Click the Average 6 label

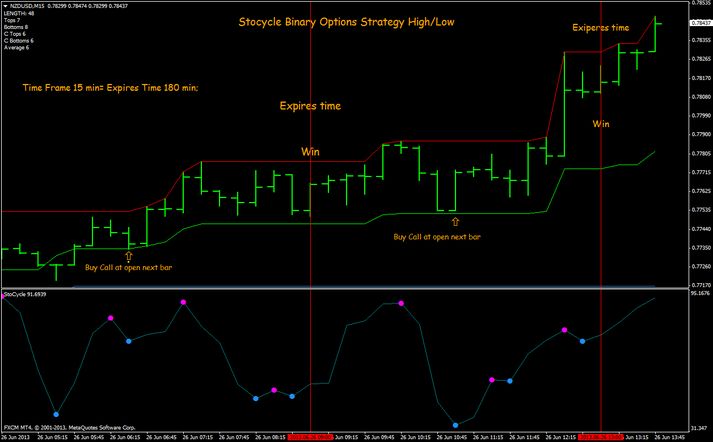pos(16,47)
